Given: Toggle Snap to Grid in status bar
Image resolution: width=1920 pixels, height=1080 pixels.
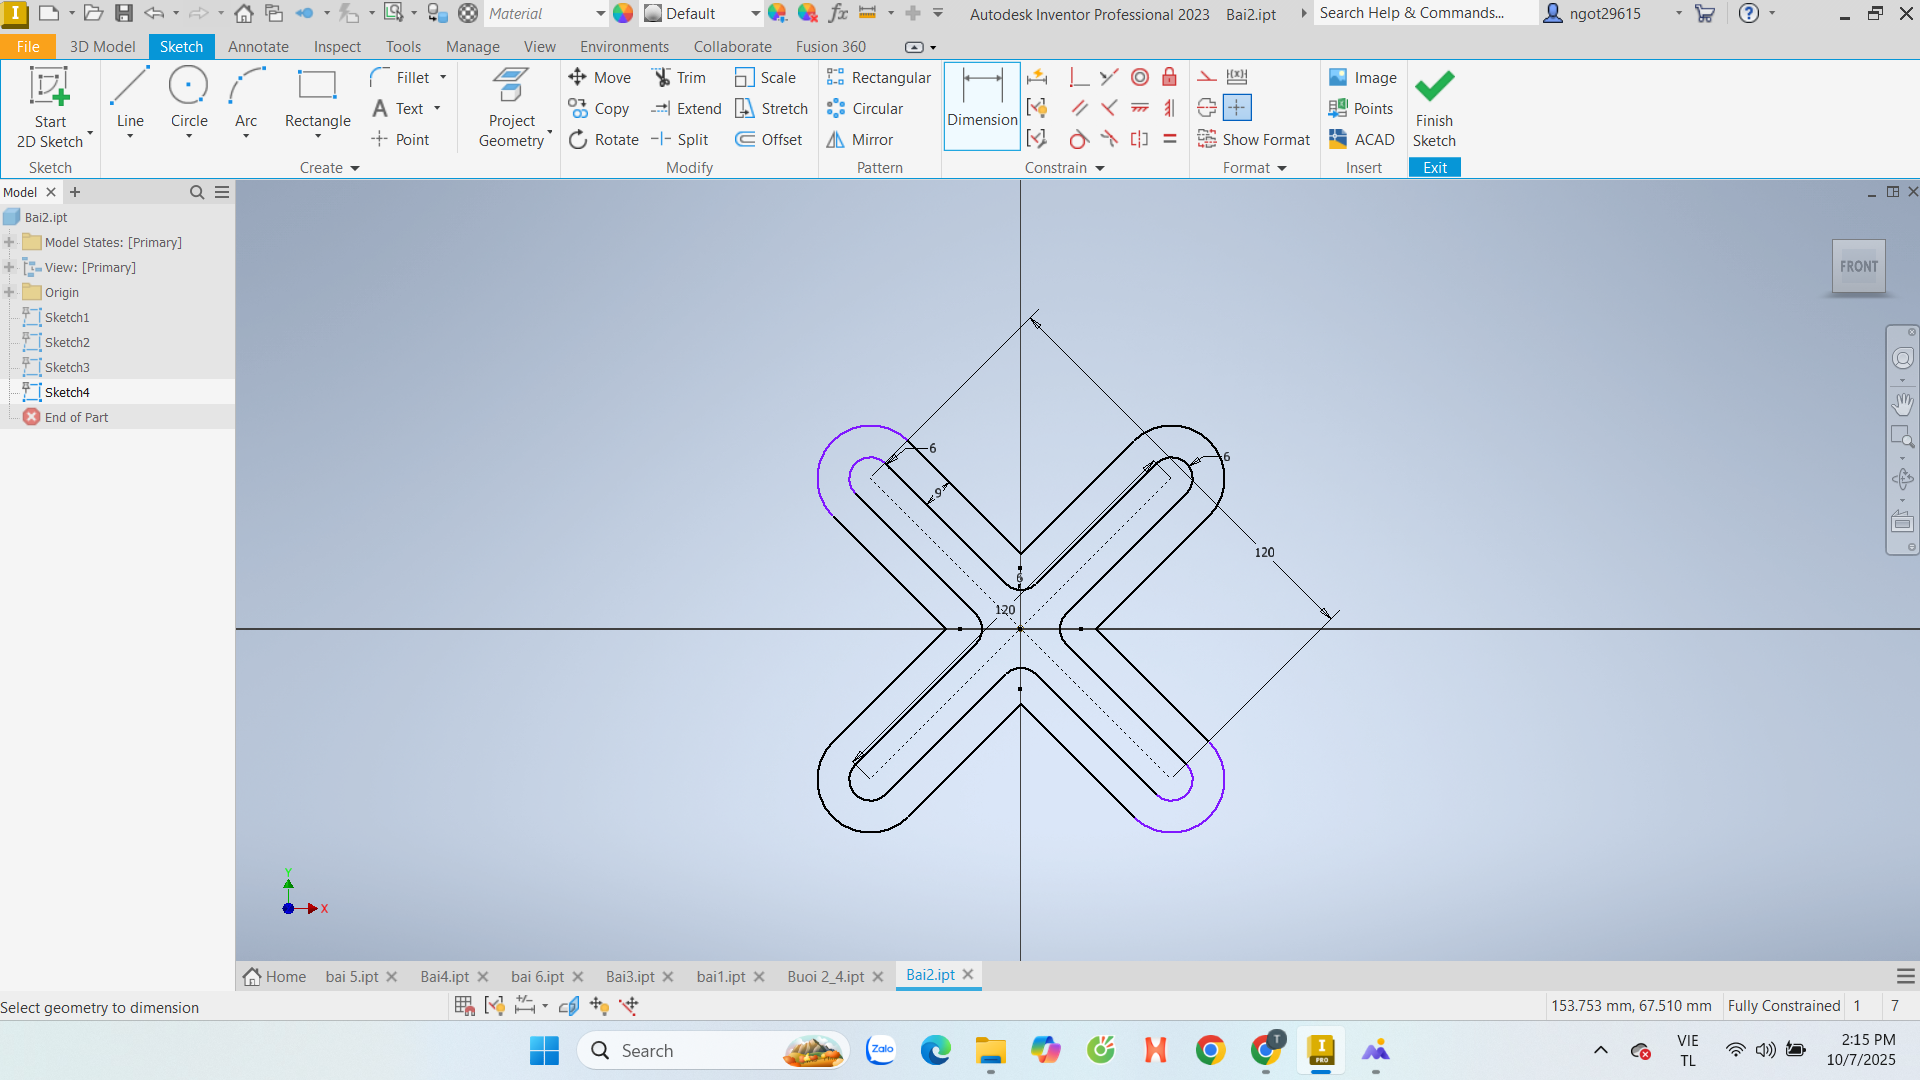Looking at the screenshot, I should 464,1006.
